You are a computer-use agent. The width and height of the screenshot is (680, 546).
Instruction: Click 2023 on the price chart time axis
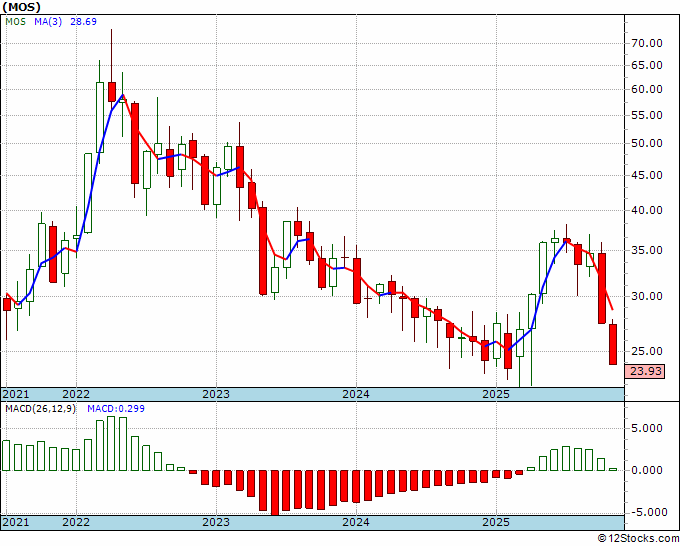tap(216, 394)
